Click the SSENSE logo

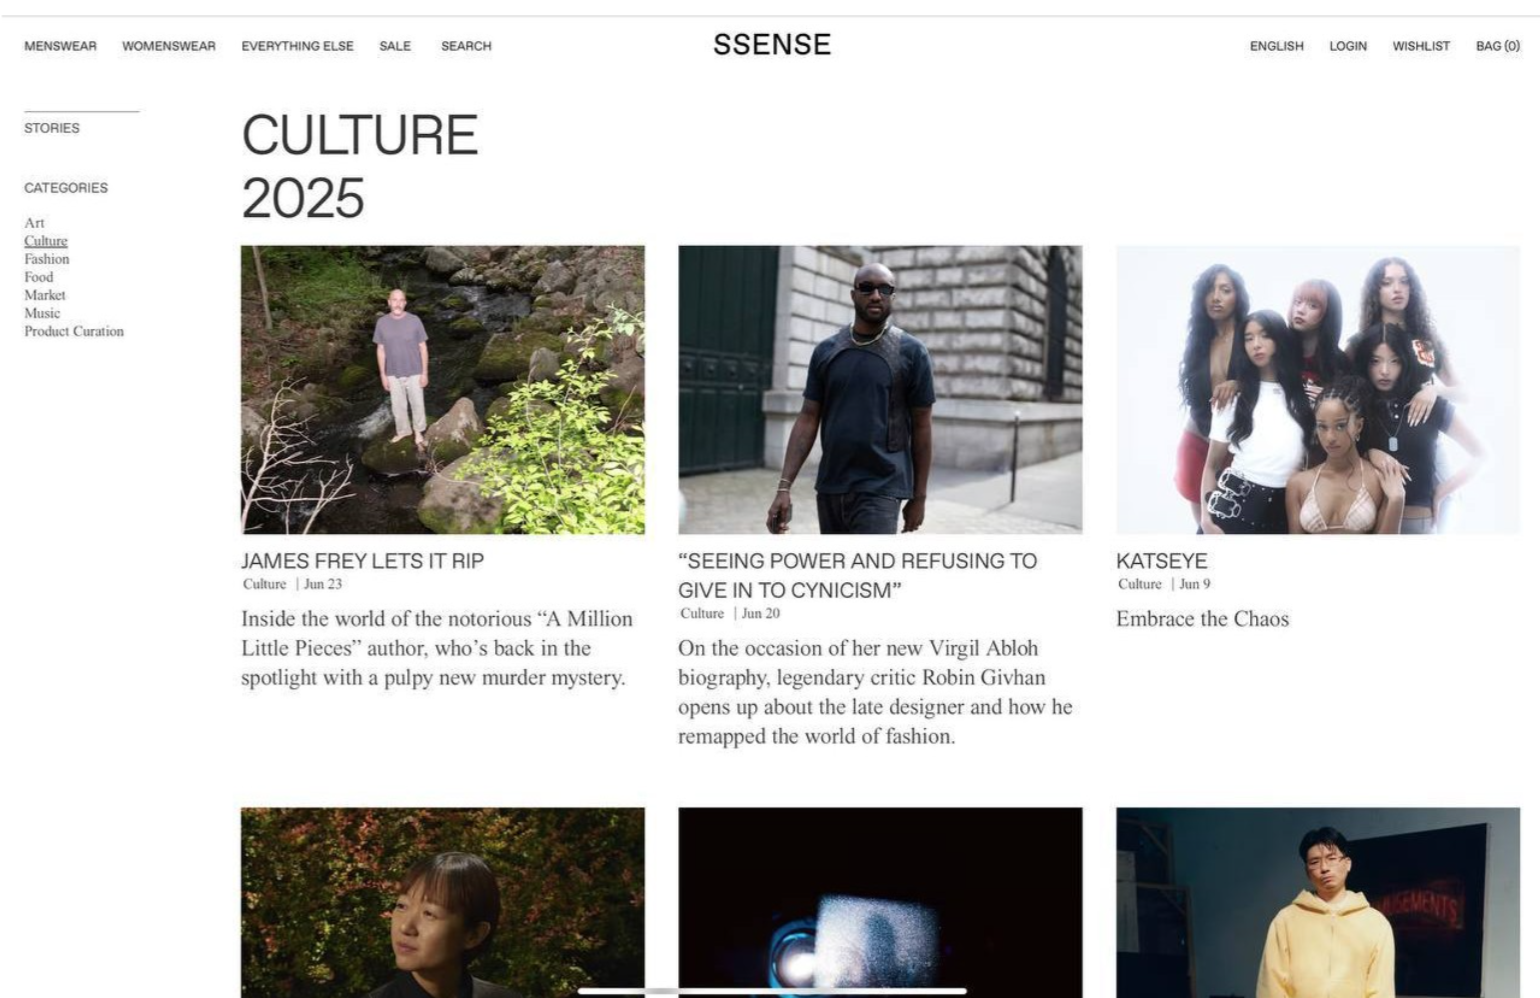(x=772, y=45)
